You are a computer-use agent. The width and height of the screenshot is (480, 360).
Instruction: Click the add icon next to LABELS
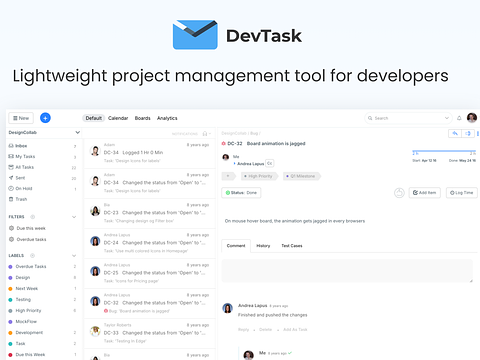click(32, 255)
